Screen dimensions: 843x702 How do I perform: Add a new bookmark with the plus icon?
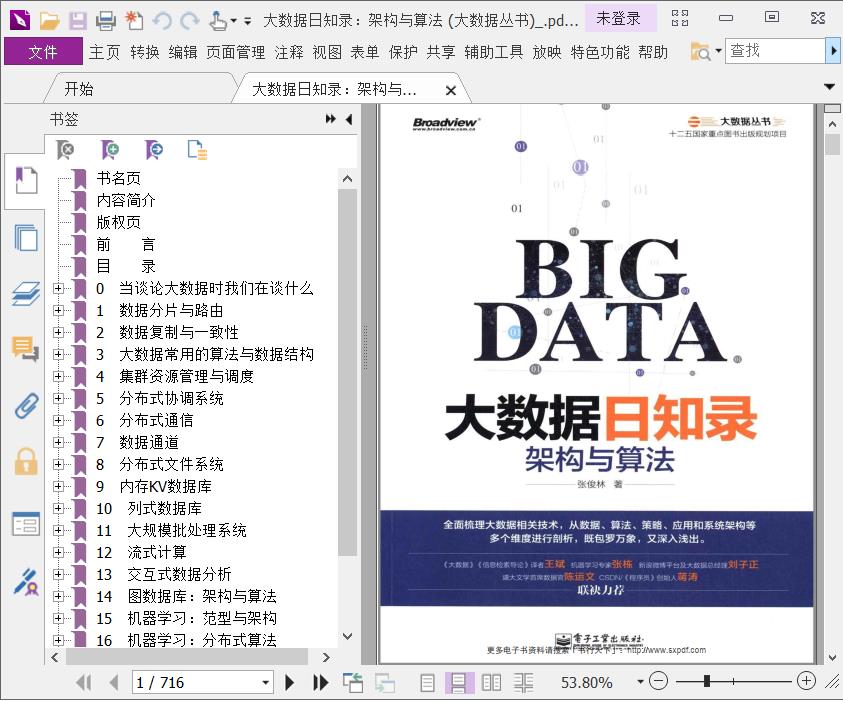tap(110, 150)
